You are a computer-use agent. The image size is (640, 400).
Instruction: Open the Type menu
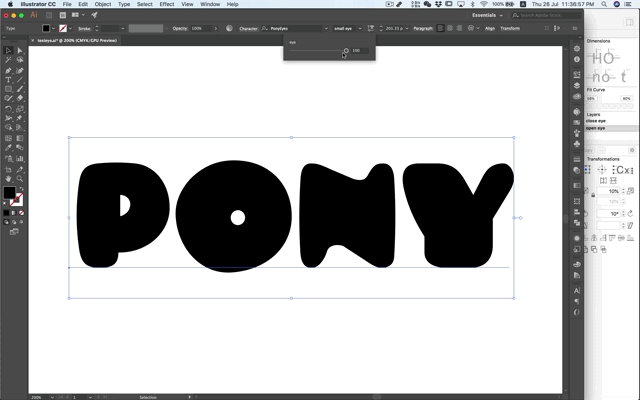[x=124, y=4]
